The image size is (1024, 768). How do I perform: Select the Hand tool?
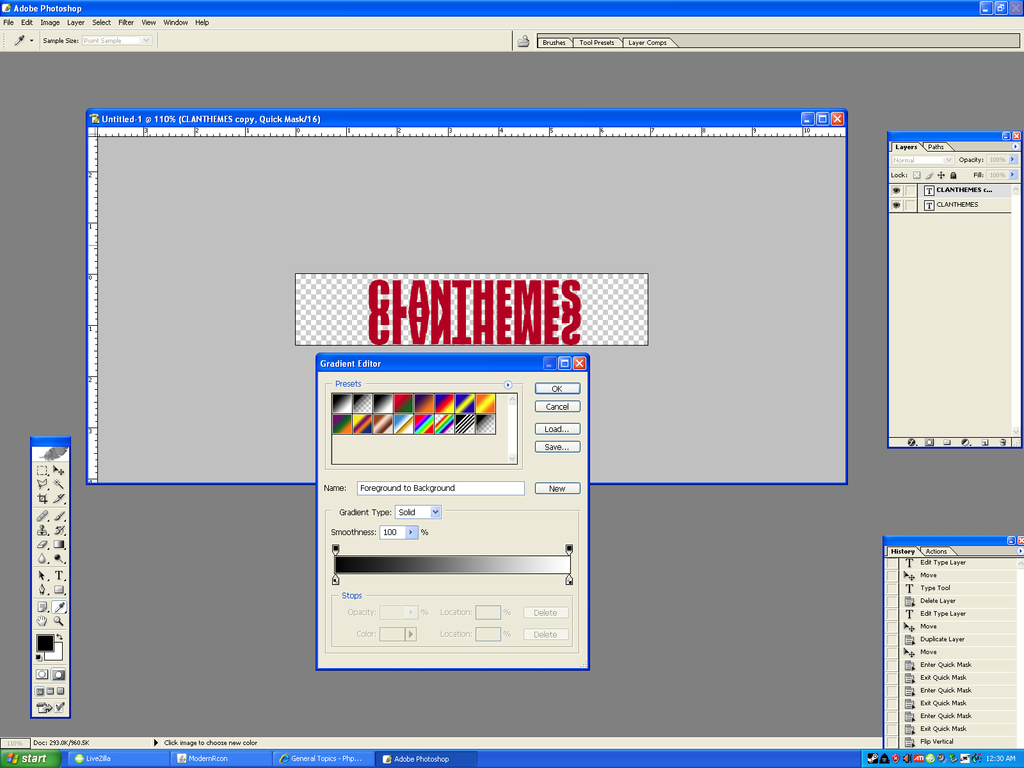click(x=42, y=621)
